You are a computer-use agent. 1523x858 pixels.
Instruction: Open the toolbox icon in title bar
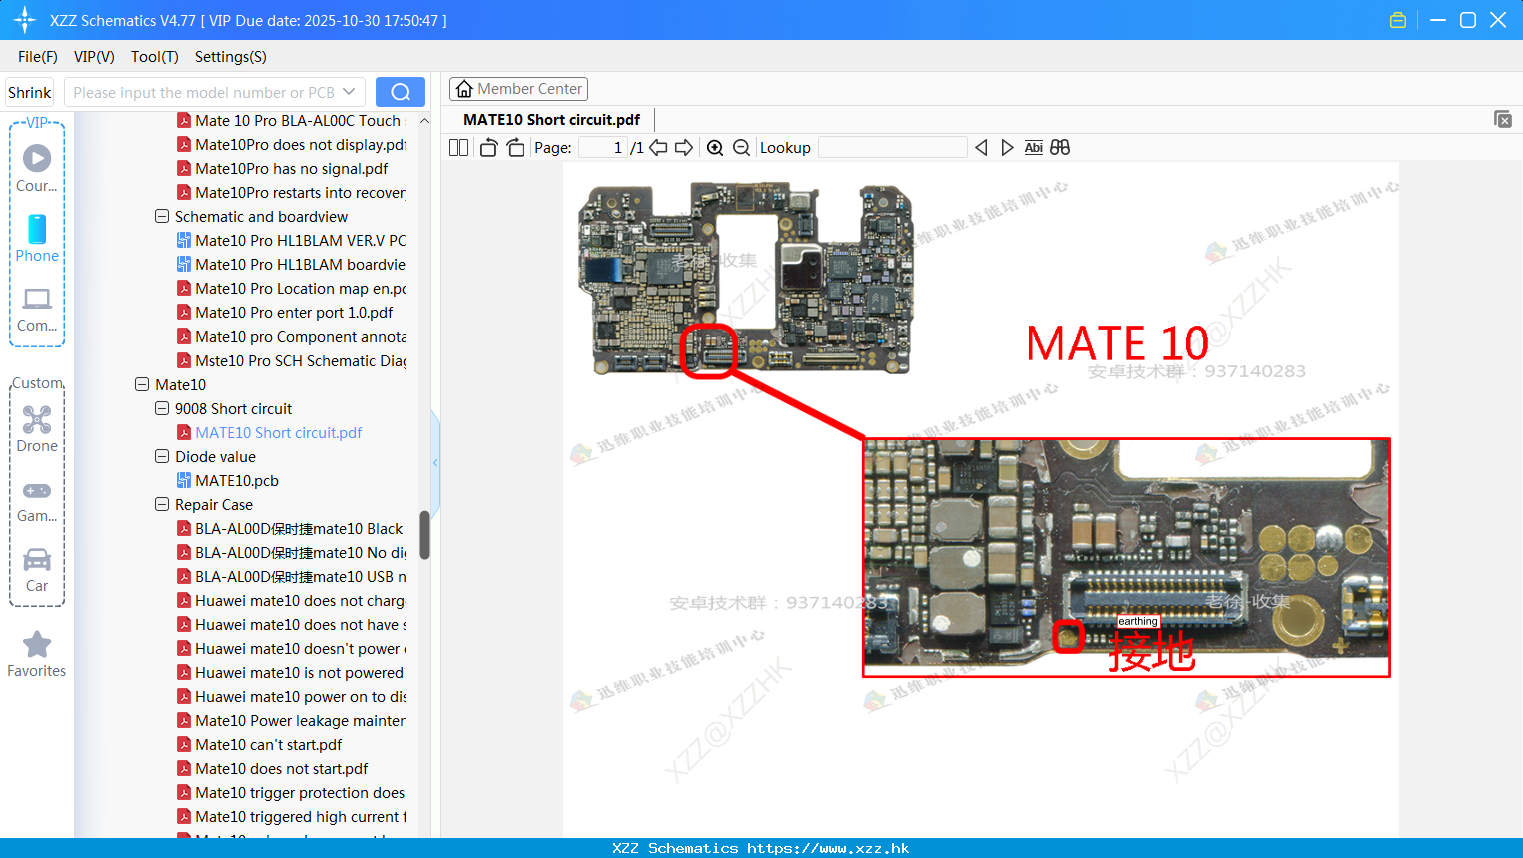pyautogui.click(x=1398, y=20)
